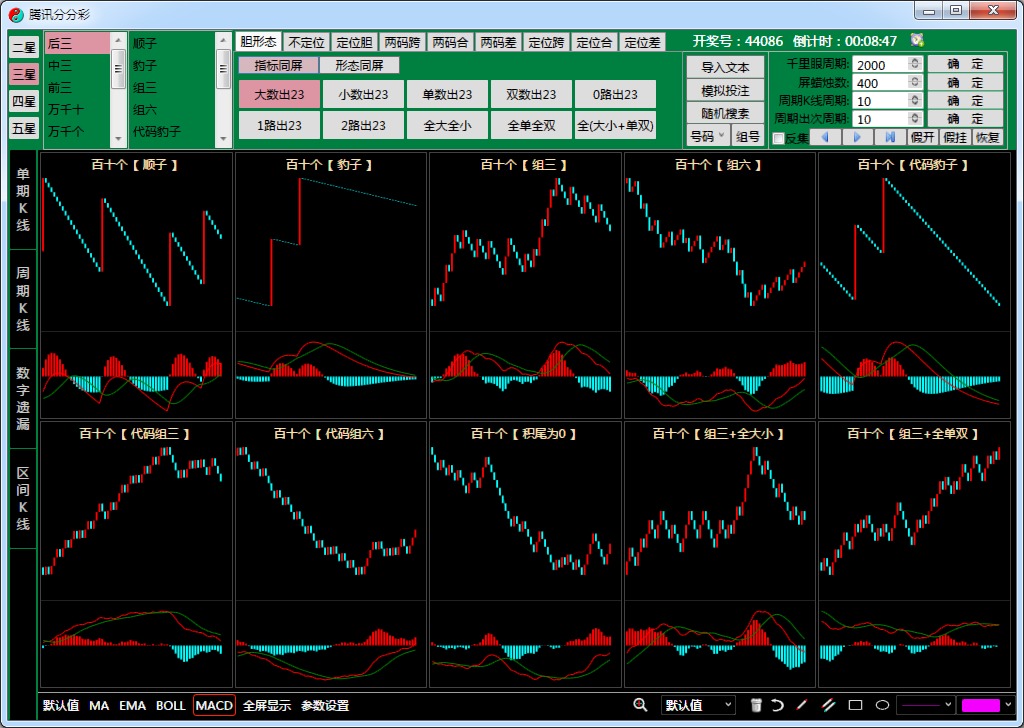The height and width of the screenshot is (728, 1024).
Task: Select the rectangle drawing tool
Action: point(855,705)
